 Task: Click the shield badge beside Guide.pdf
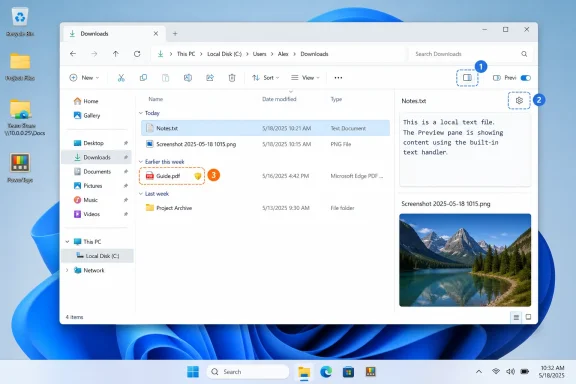pyautogui.click(x=198, y=176)
